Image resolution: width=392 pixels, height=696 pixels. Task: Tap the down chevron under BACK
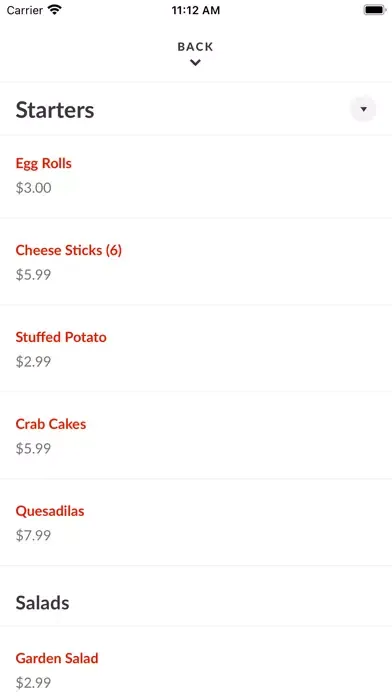point(195,63)
